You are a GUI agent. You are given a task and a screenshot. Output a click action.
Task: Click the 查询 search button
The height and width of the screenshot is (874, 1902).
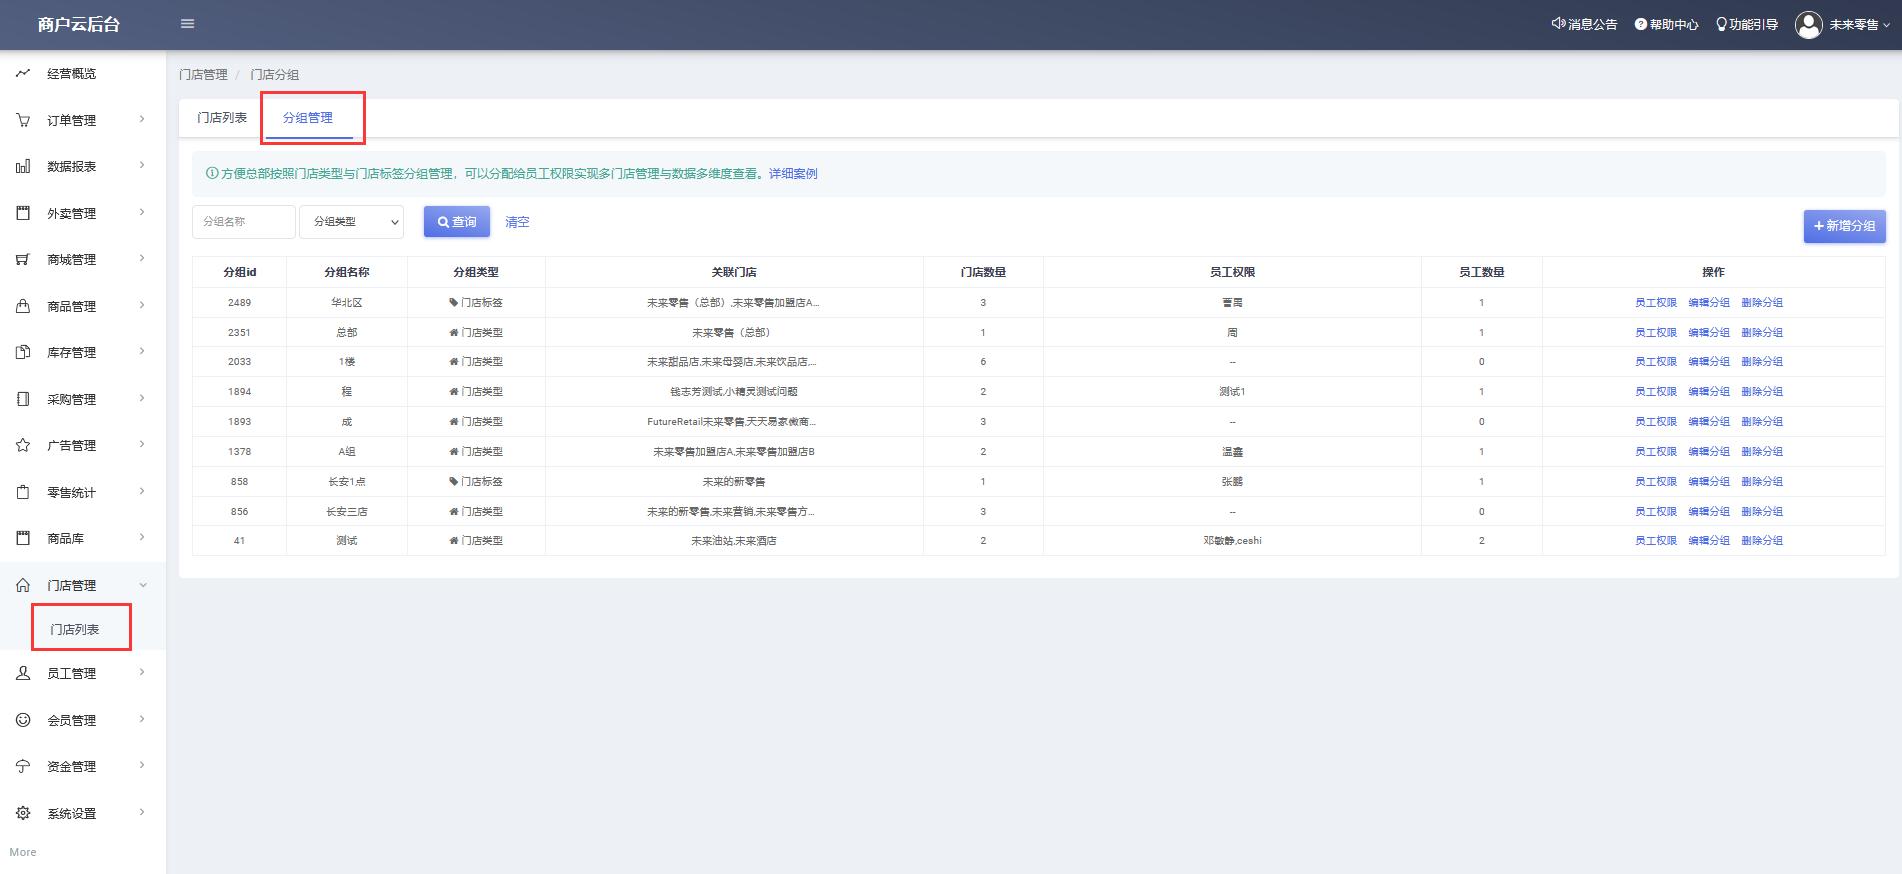point(457,222)
